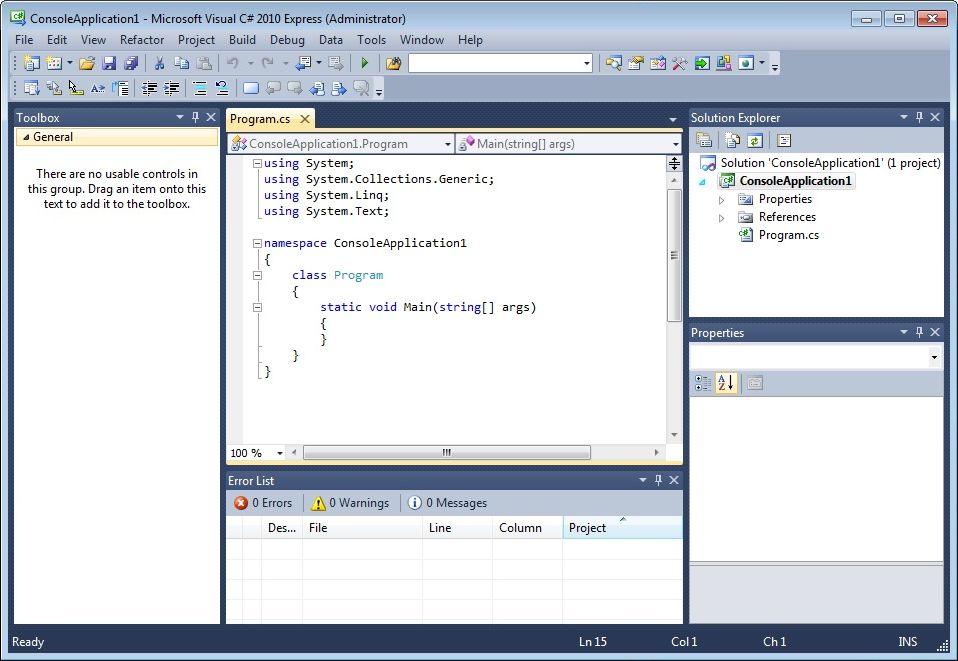Click Show All Files in Solution Explorer

[732, 141]
